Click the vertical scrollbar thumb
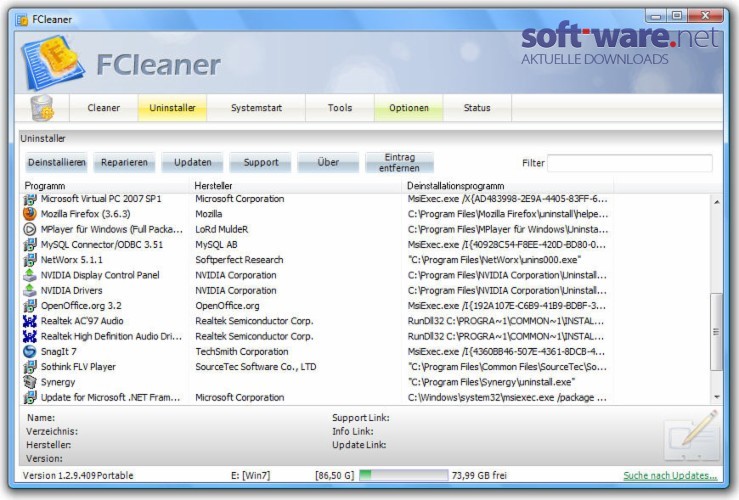Image resolution: width=739 pixels, height=500 pixels. [716, 332]
